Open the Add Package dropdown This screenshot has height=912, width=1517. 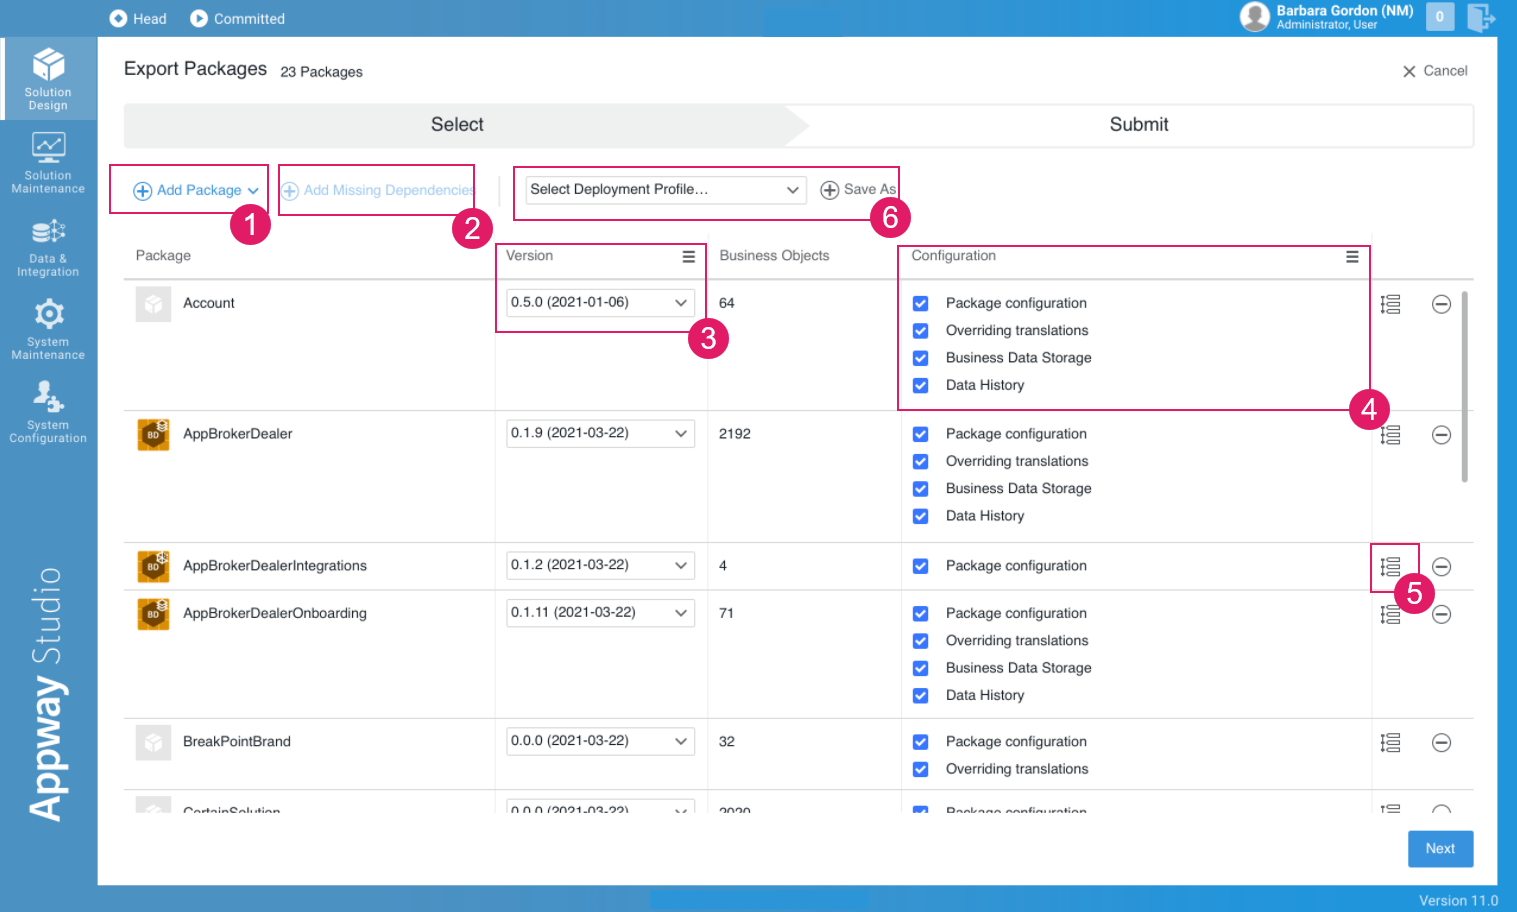(196, 191)
